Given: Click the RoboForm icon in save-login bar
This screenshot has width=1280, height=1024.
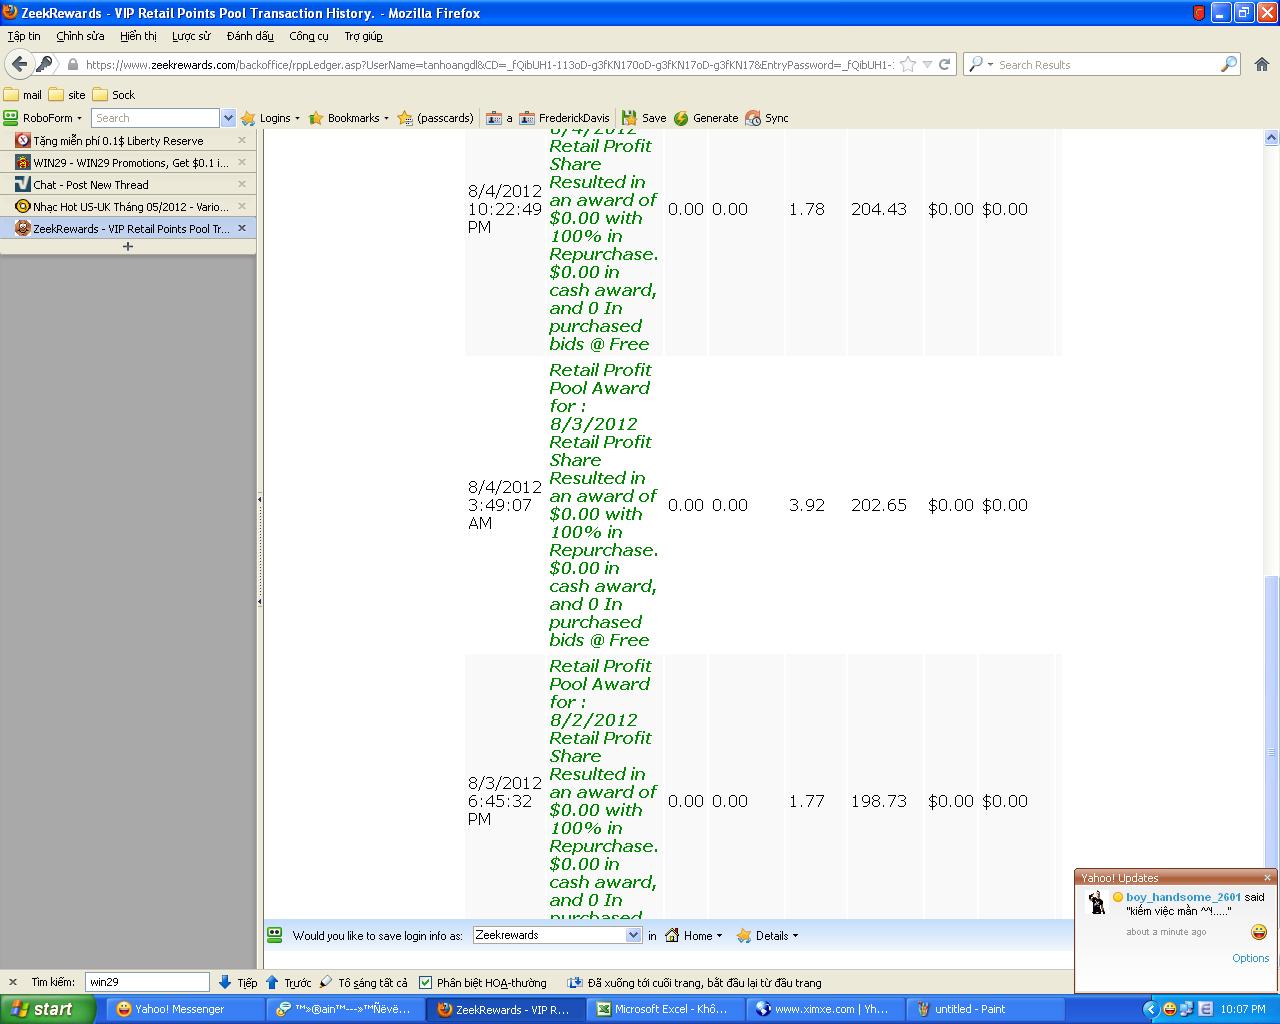Looking at the screenshot, I should [x=275, y=935].
